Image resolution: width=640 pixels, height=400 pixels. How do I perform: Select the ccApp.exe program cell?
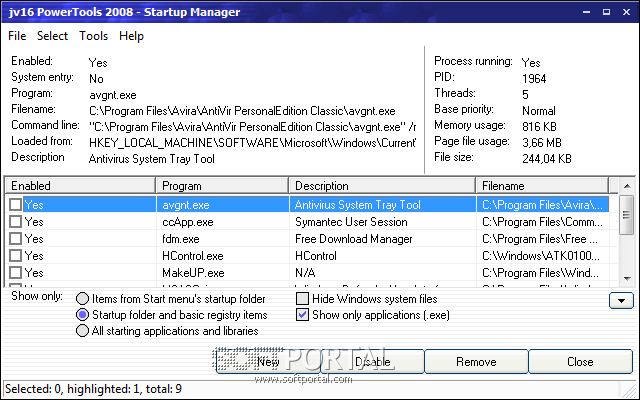coord(222,222)
